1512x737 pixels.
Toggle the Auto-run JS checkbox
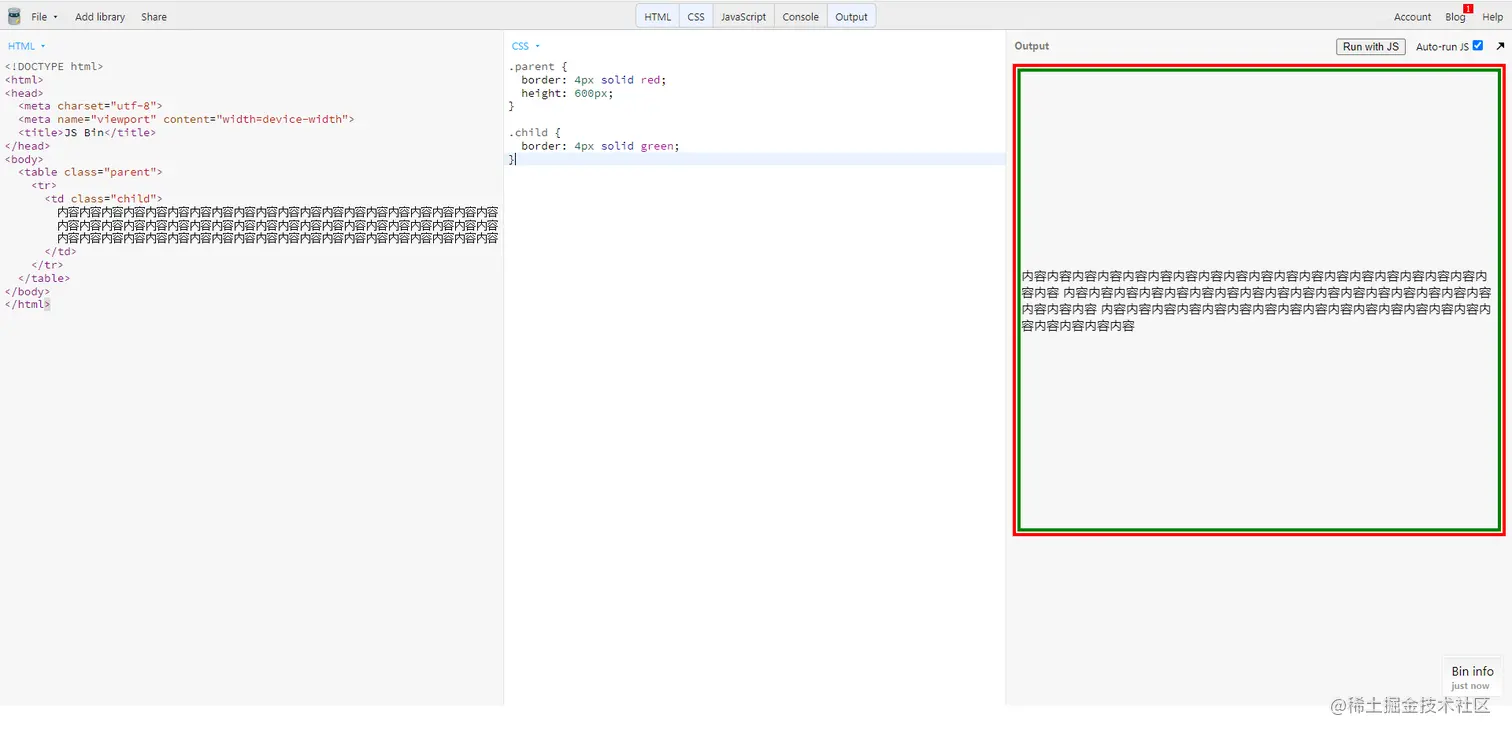point(1478,45)
